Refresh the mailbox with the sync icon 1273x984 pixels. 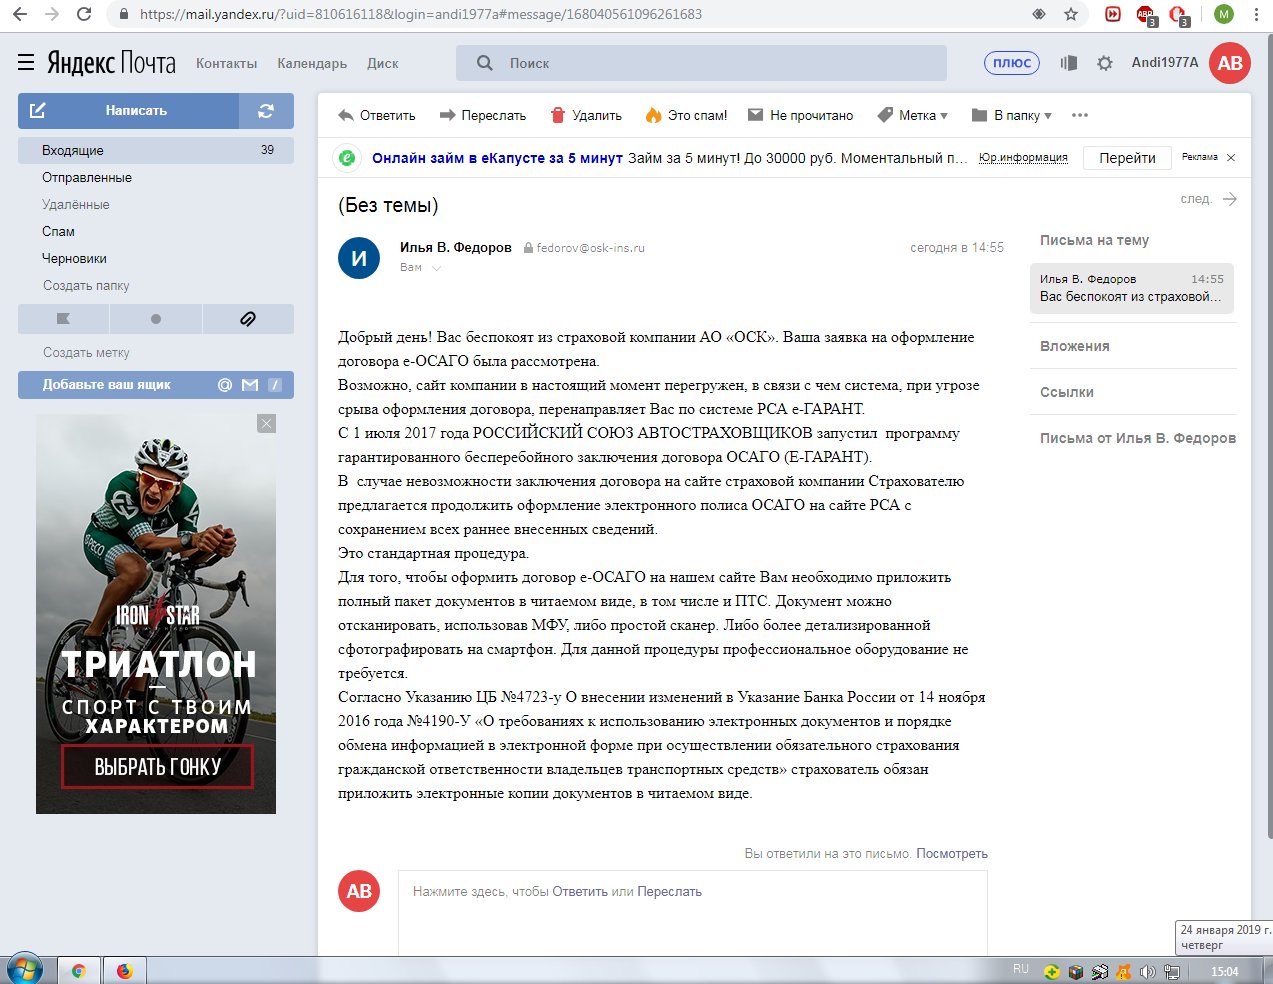click(x=266, y=111)
